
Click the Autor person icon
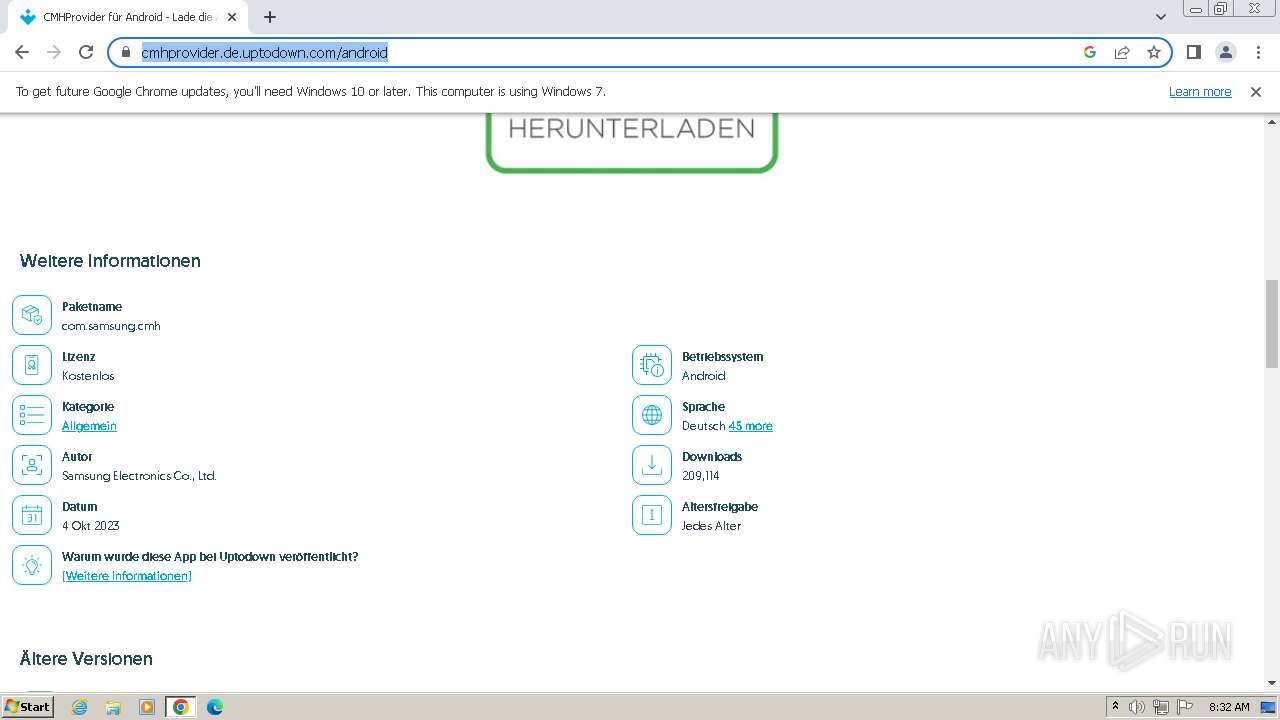[32, 466]
